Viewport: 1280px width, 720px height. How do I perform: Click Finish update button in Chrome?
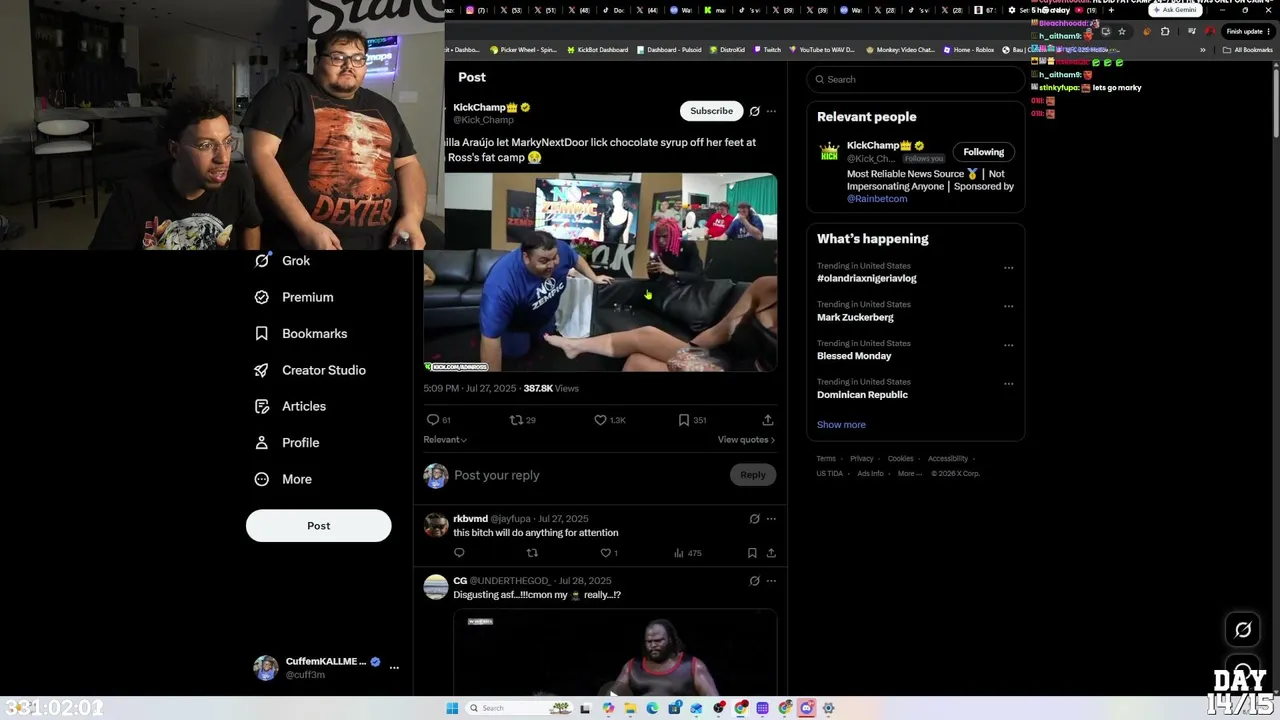tap(1247, 31)
